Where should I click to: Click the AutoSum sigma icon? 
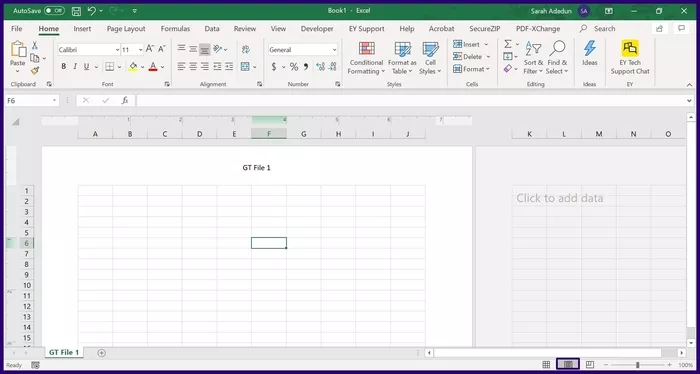pyautogui.click(x=508, y=44)
